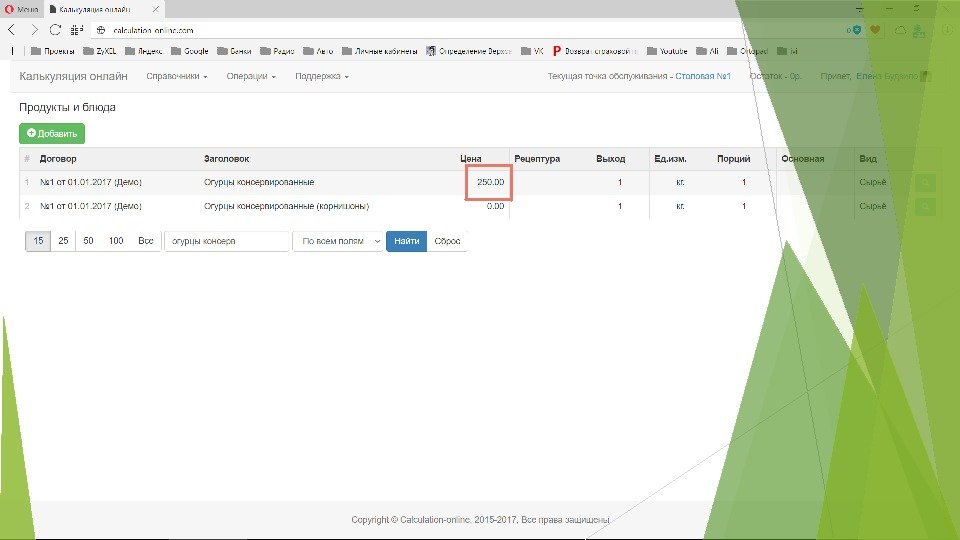Open the Возврат страховой bookmark
This screenshot has height=540, width=960.
pos(595,51)
